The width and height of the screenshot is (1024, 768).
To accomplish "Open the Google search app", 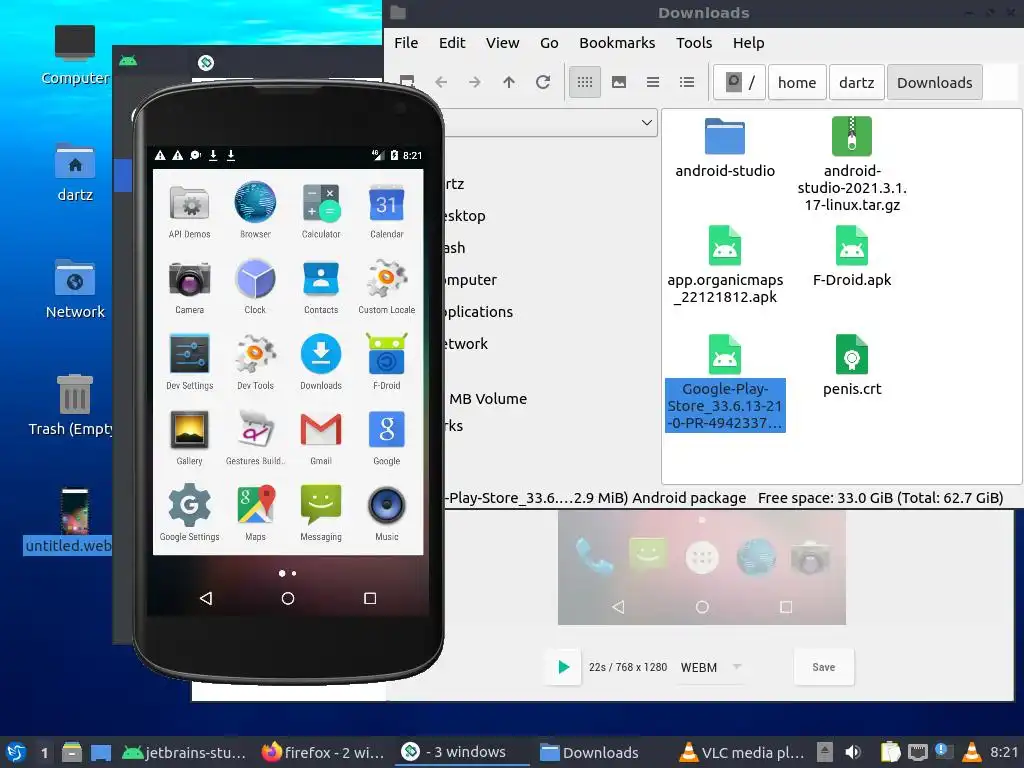I will click(x=387, y=438).
